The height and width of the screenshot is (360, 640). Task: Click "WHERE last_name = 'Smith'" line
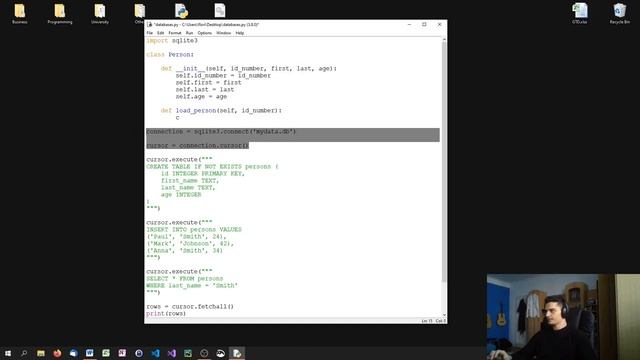coord(192,285)
